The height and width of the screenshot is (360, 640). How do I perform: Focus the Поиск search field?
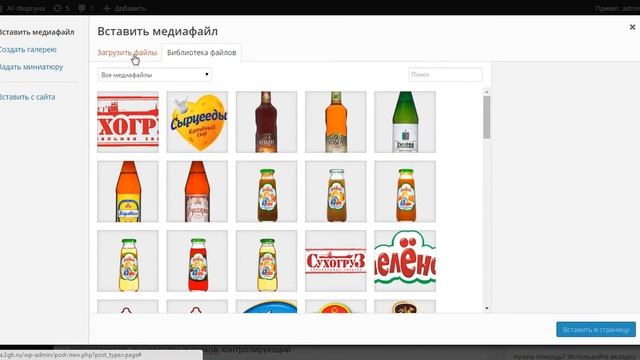click(445, 75)
